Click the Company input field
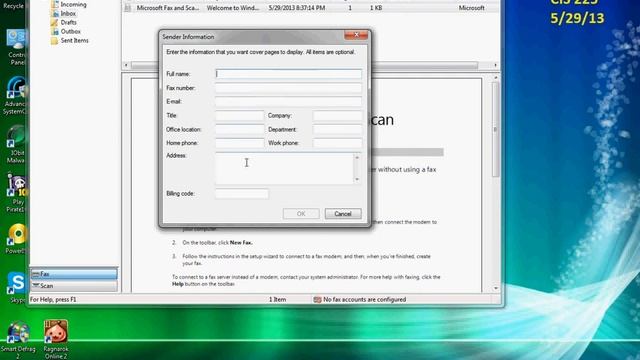The image size is (640, 360). (337, 116)
